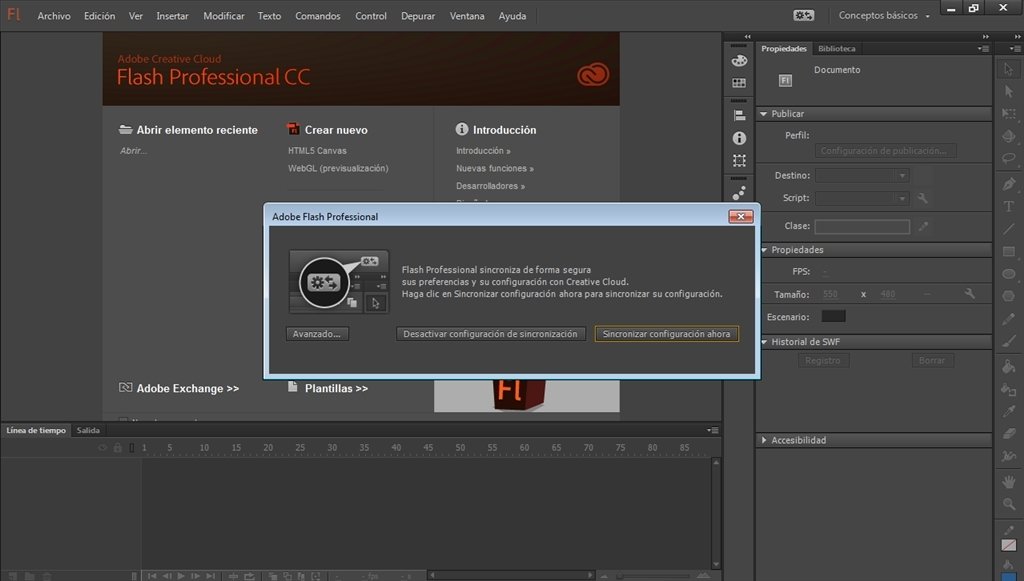1024x581 pixels.
Task: Select the Brush tool
Action: click(1008, 341)
